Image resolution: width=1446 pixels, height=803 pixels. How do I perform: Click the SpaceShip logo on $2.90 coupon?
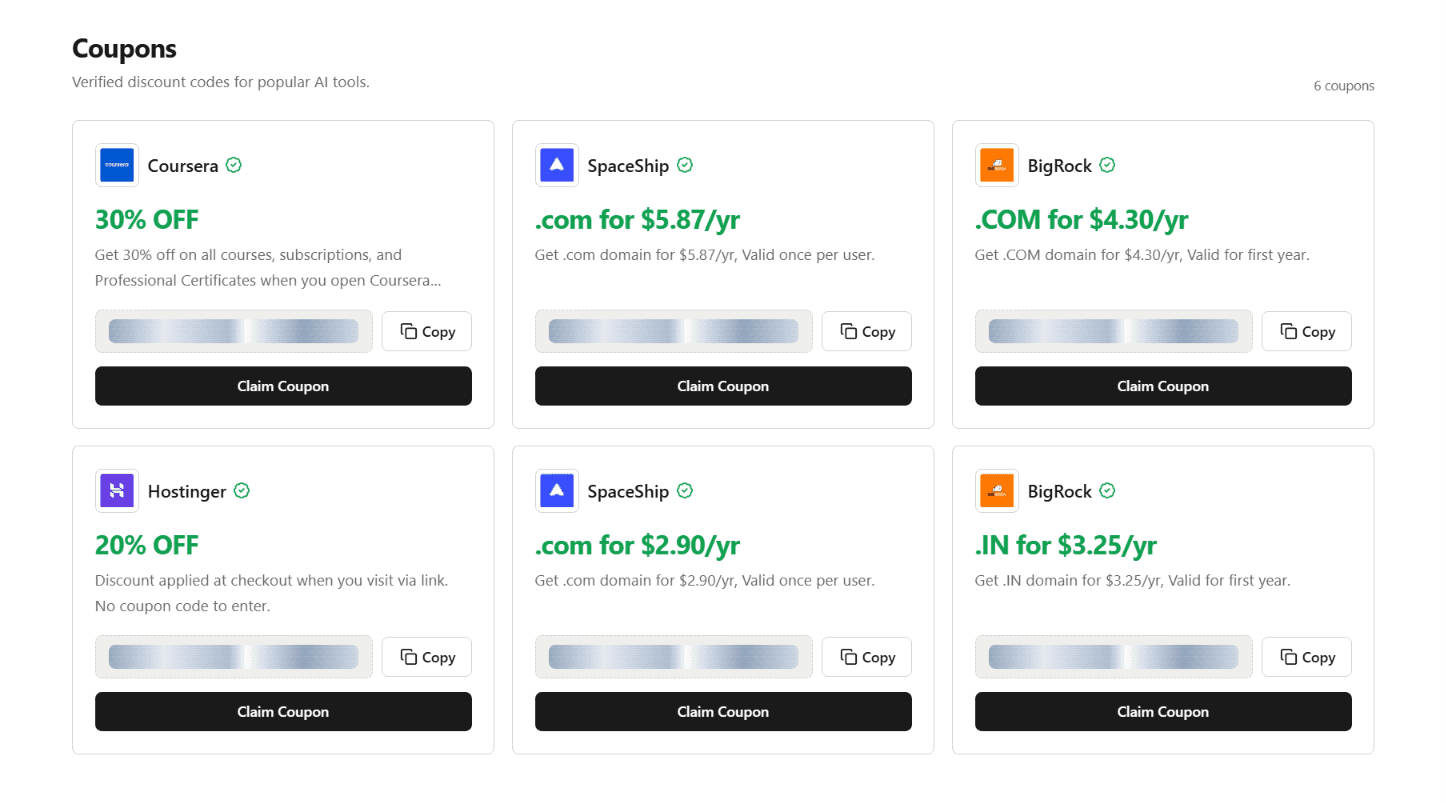point(557,491)
